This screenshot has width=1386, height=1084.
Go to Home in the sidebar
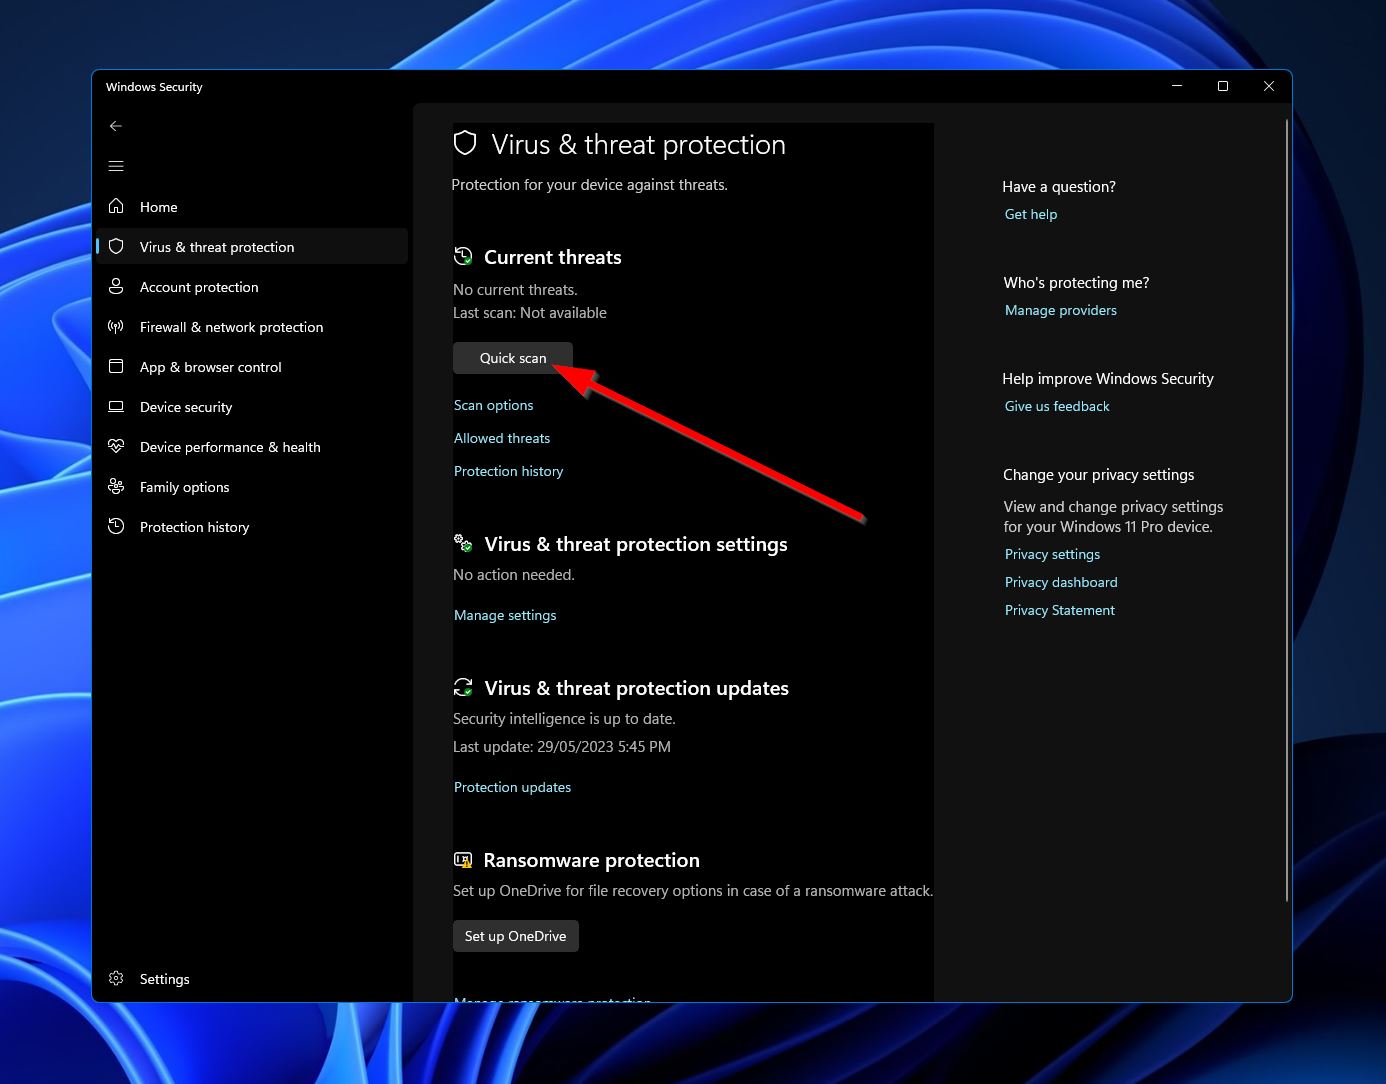point(252,206)
